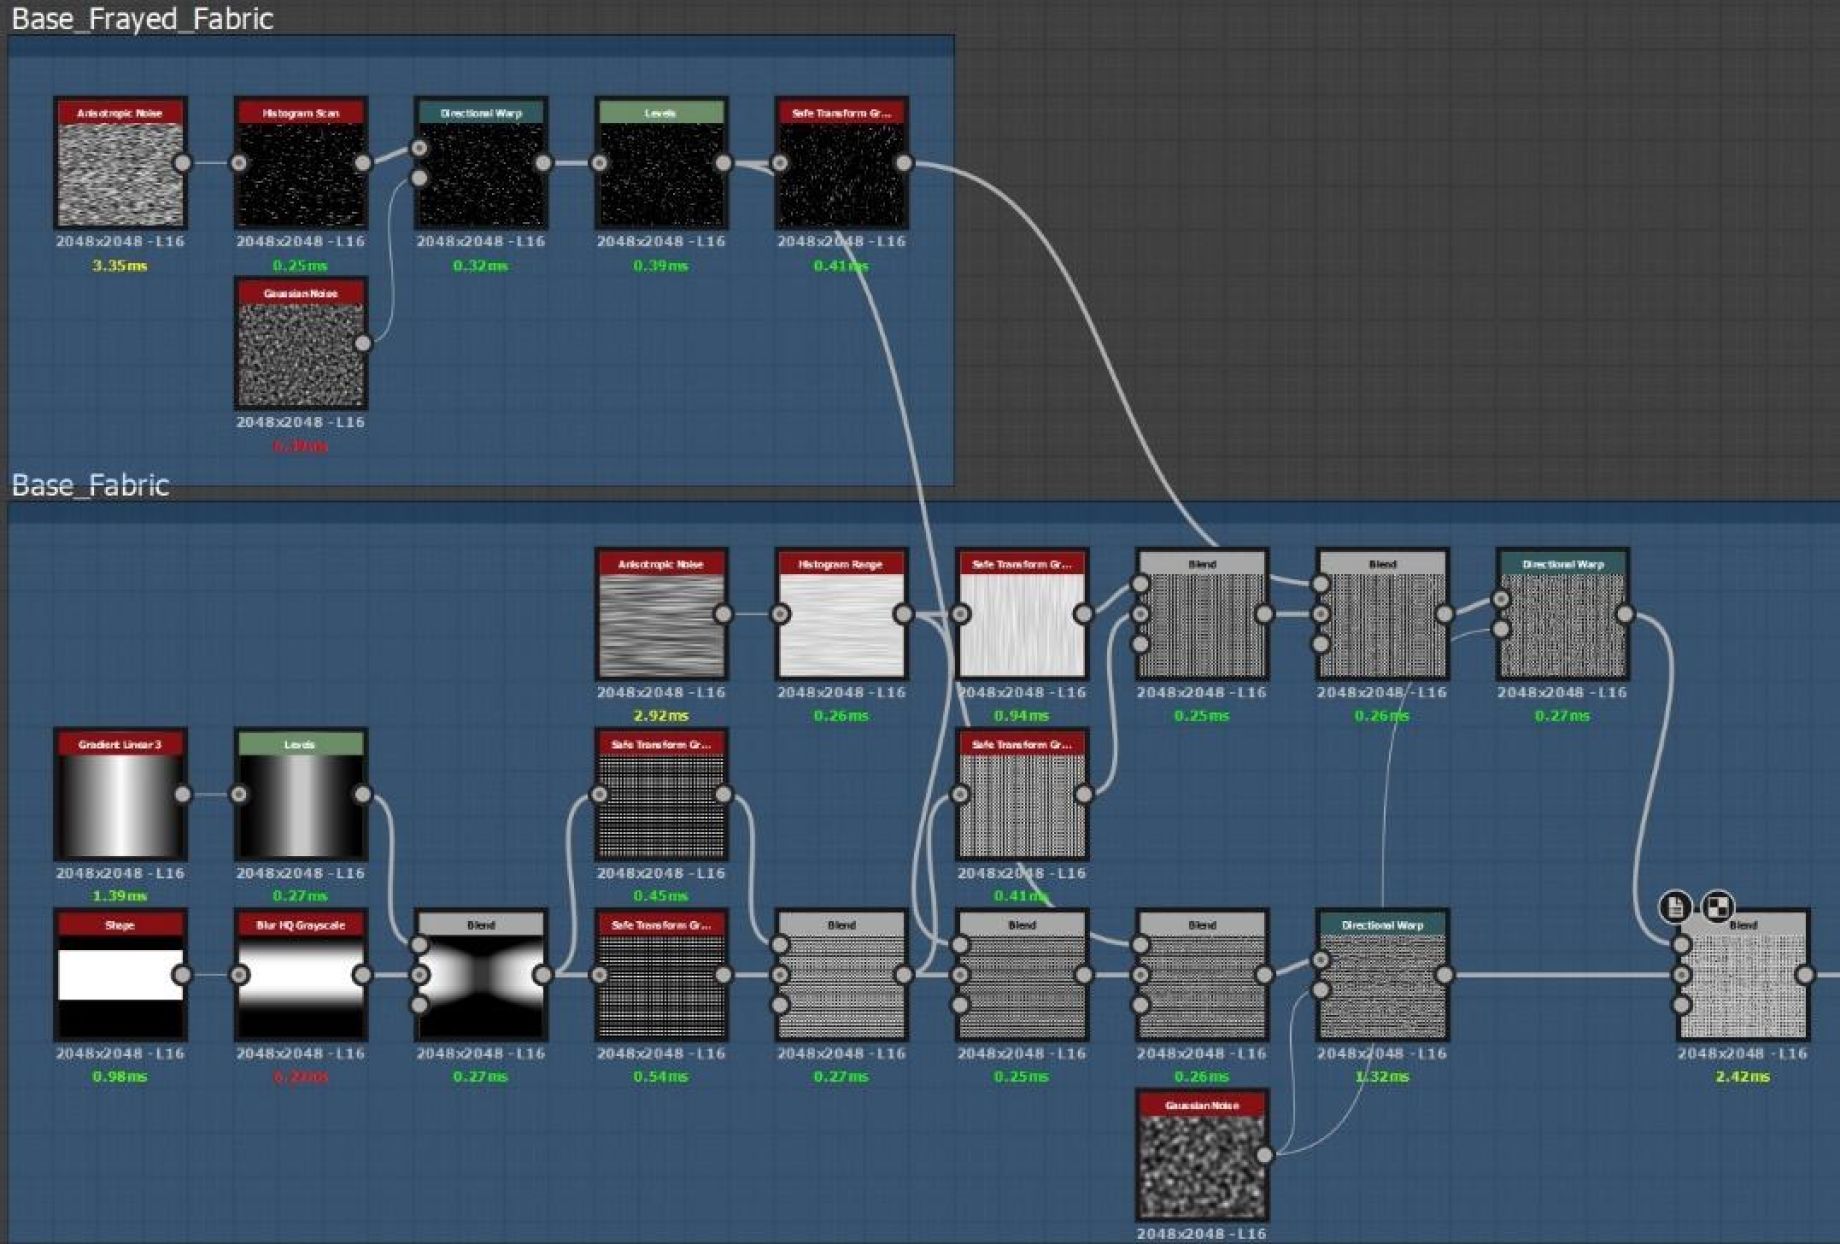1840x1244 pixels.
Task: Click the 2.42ms timing label
Action: 1743,1077
